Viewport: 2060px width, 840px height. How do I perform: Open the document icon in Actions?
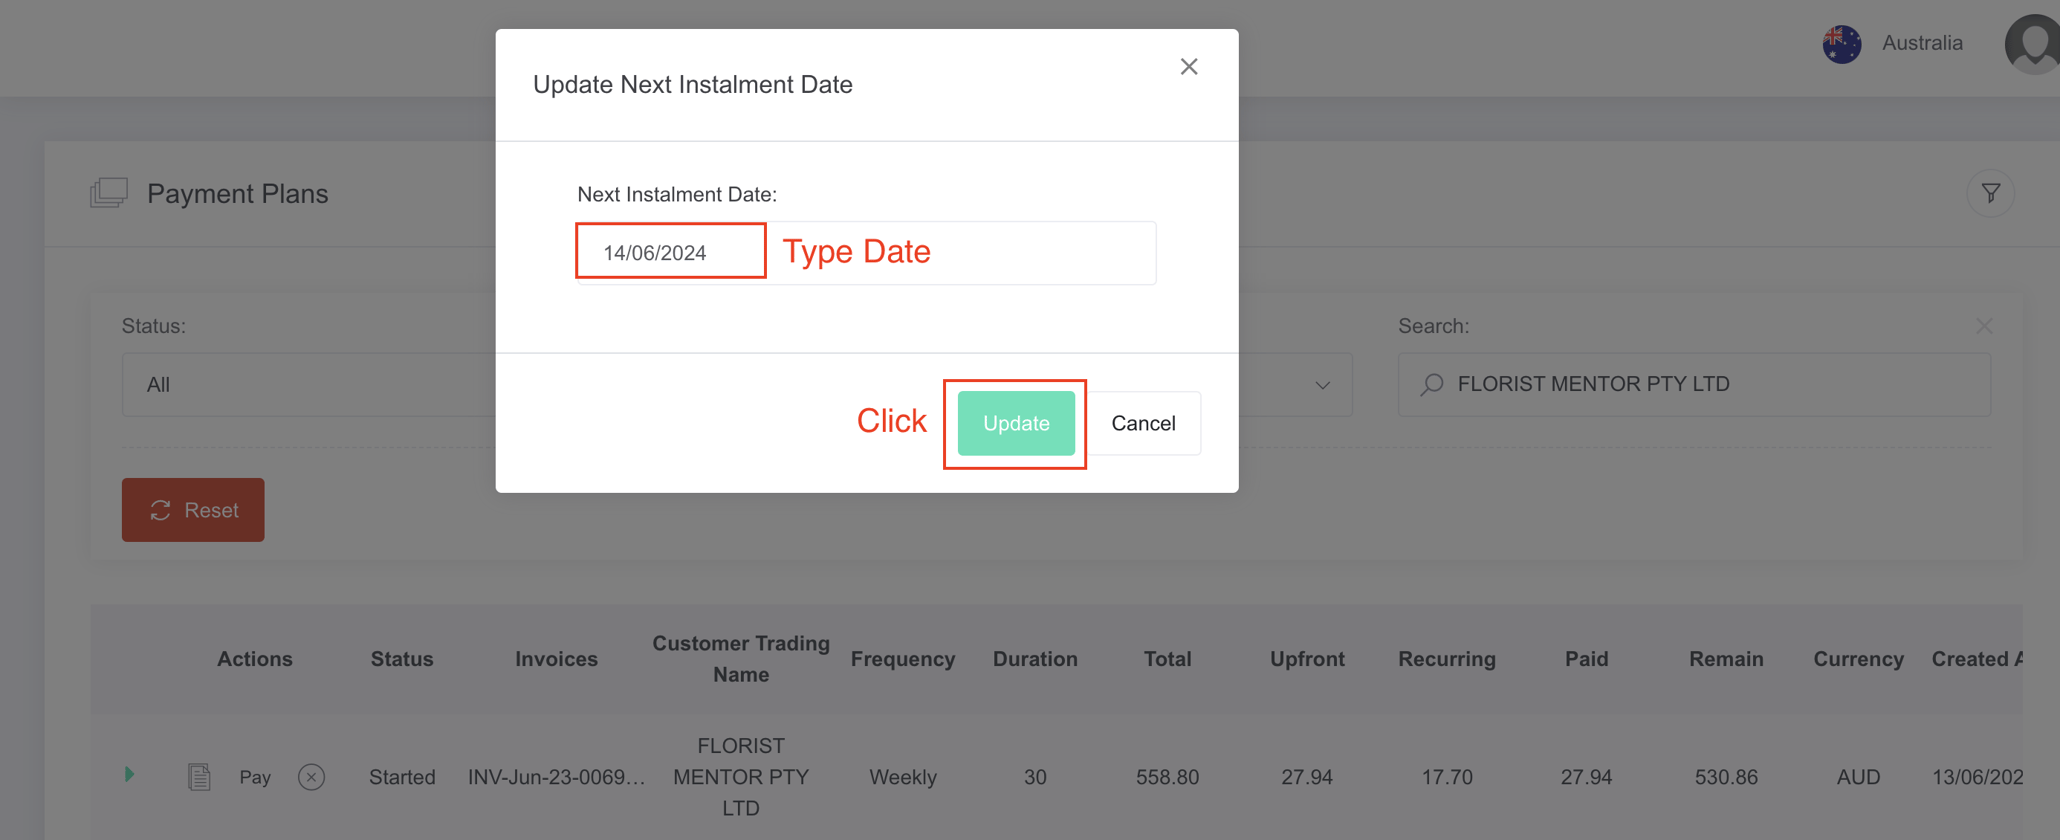click(x=199, y=777)
